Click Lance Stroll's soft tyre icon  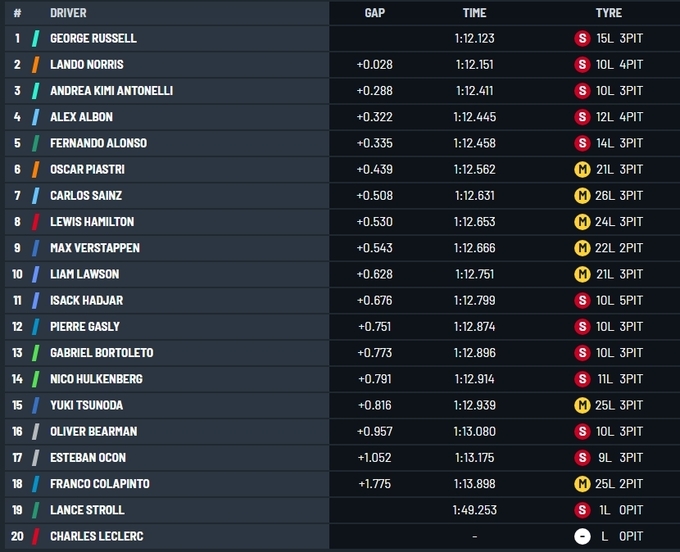582,510
